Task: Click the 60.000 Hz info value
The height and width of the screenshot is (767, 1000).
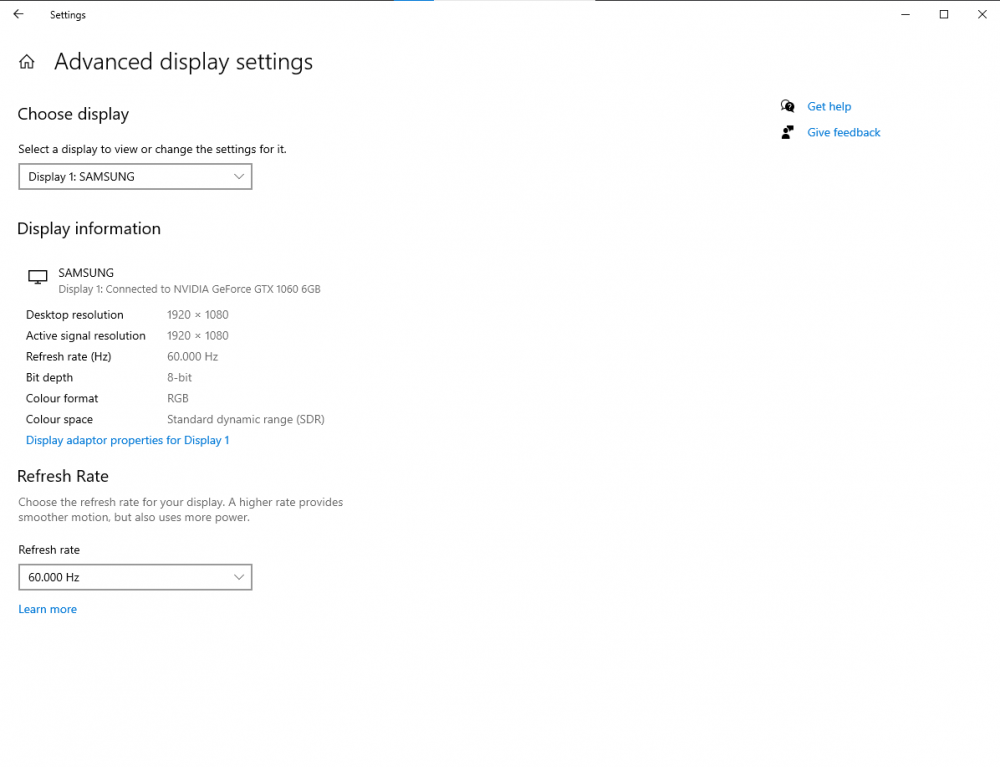Action: [193, 356]
